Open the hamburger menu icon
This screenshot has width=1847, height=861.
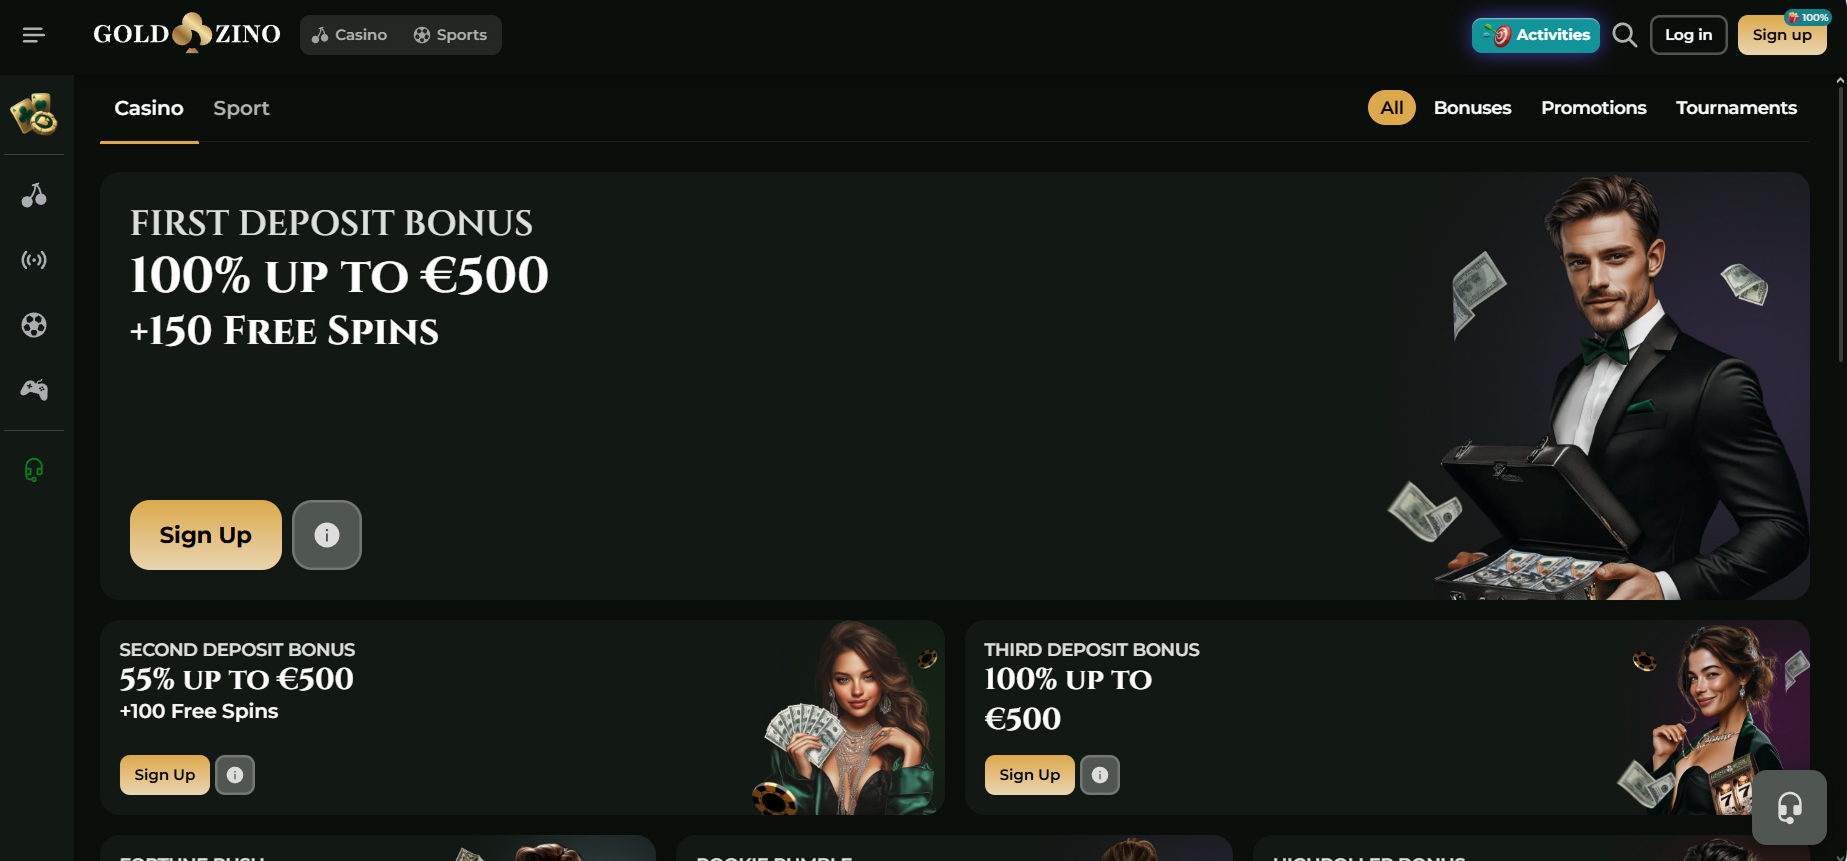(x=34, y=35)
